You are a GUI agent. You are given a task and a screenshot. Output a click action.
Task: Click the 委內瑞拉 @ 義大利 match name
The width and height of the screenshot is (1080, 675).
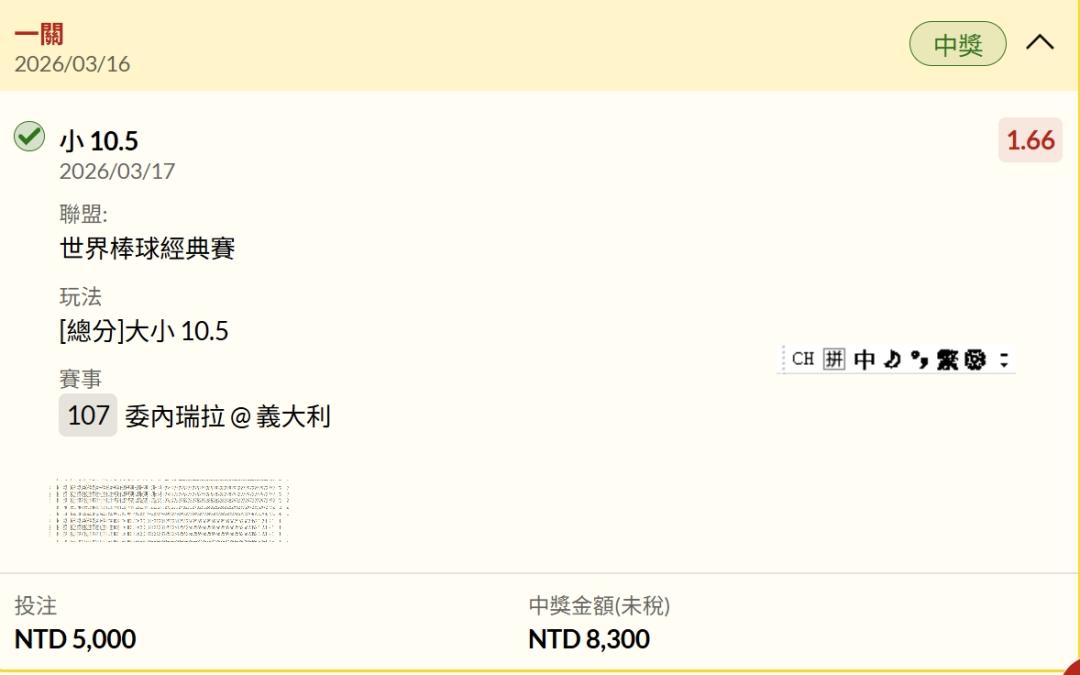tap(227, 416)
